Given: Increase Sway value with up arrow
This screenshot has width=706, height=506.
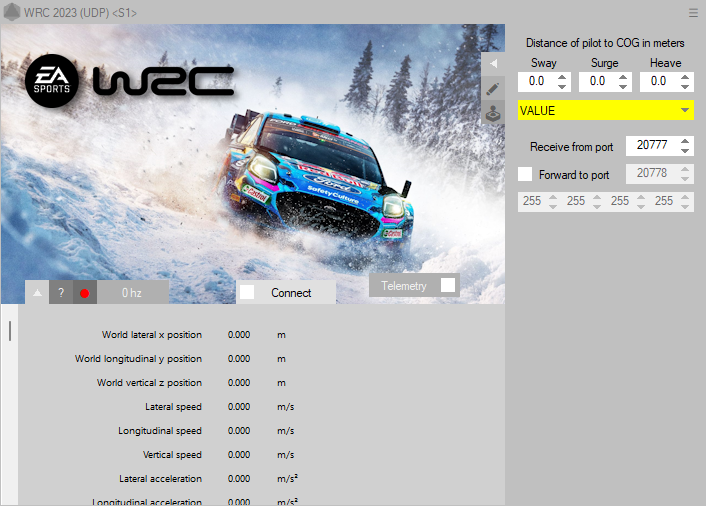Looking at the screenshot, I should click(562, 77).
